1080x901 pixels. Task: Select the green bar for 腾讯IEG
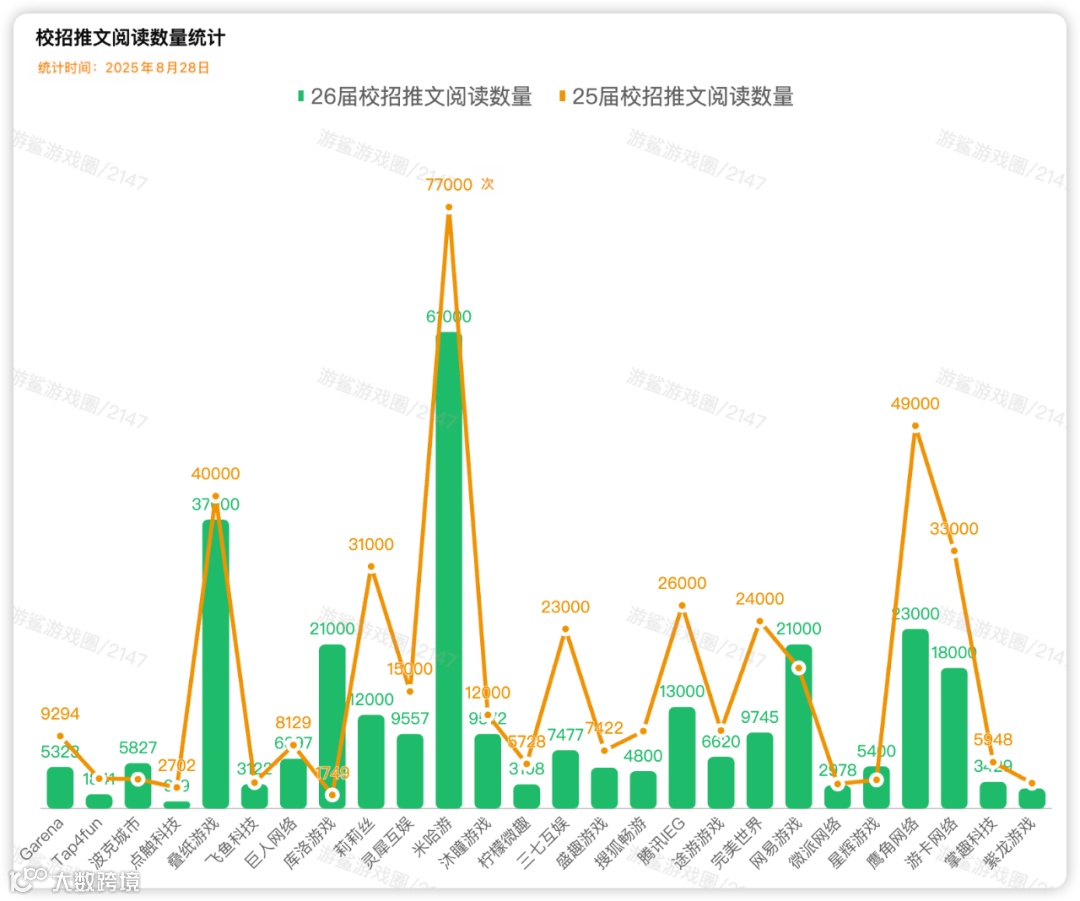(682, 758)
